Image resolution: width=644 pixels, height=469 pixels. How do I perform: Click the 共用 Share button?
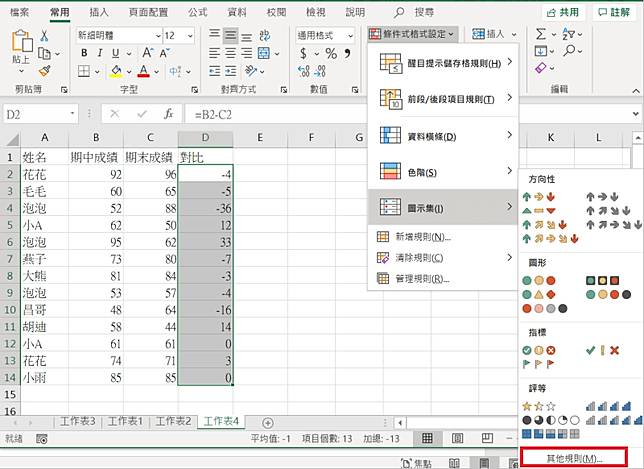tap(563, 13)
